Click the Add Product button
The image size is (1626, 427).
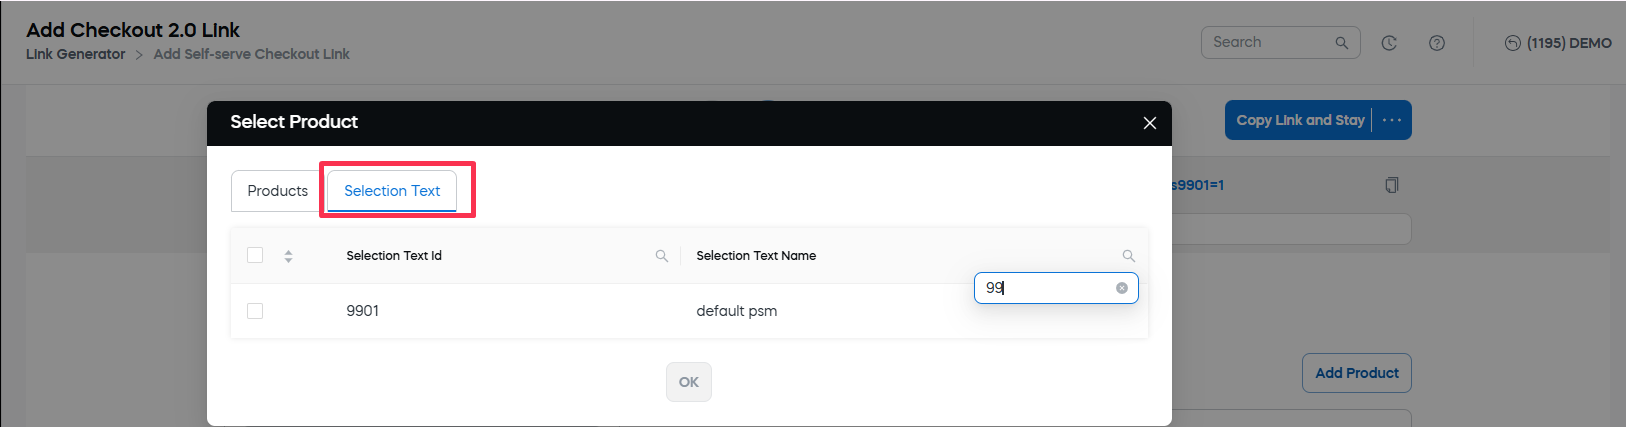coord(1356,373)
